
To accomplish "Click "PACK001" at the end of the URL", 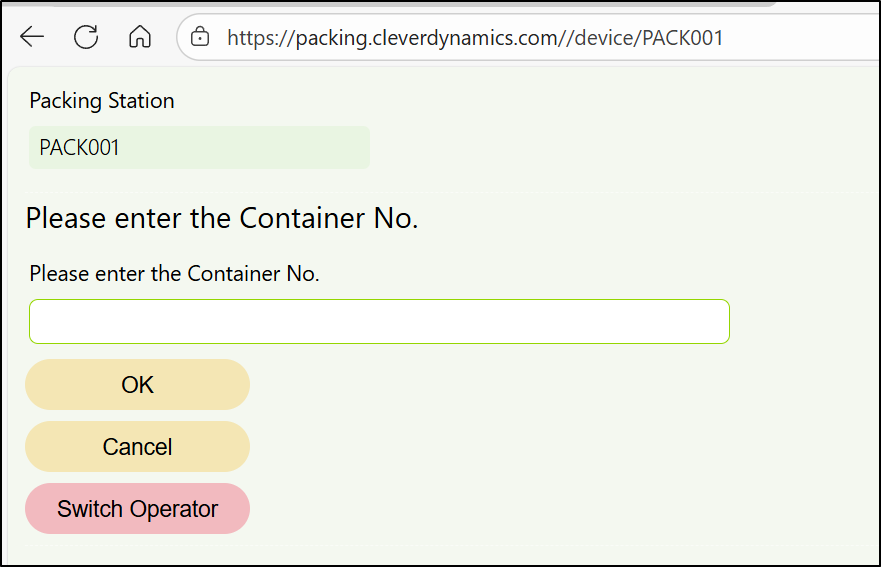I will tap(682, 38).
